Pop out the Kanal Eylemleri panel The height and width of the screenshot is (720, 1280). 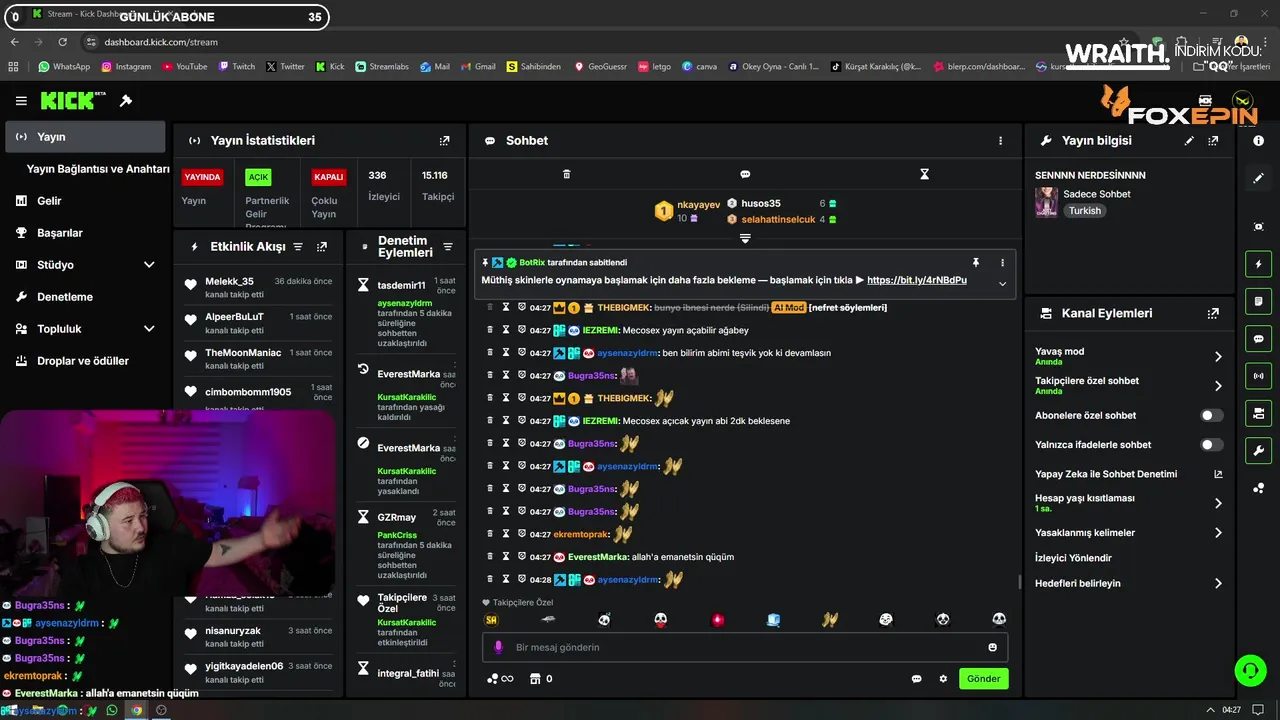tap(1213, 313)
